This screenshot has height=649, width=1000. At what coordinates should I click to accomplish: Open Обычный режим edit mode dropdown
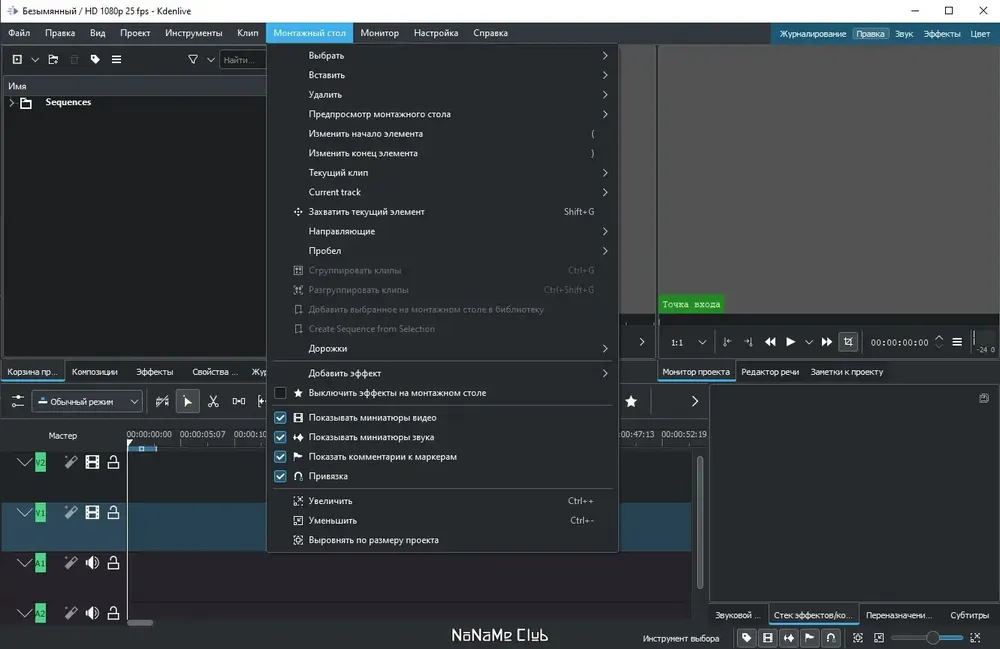click(x=87, y=402)
